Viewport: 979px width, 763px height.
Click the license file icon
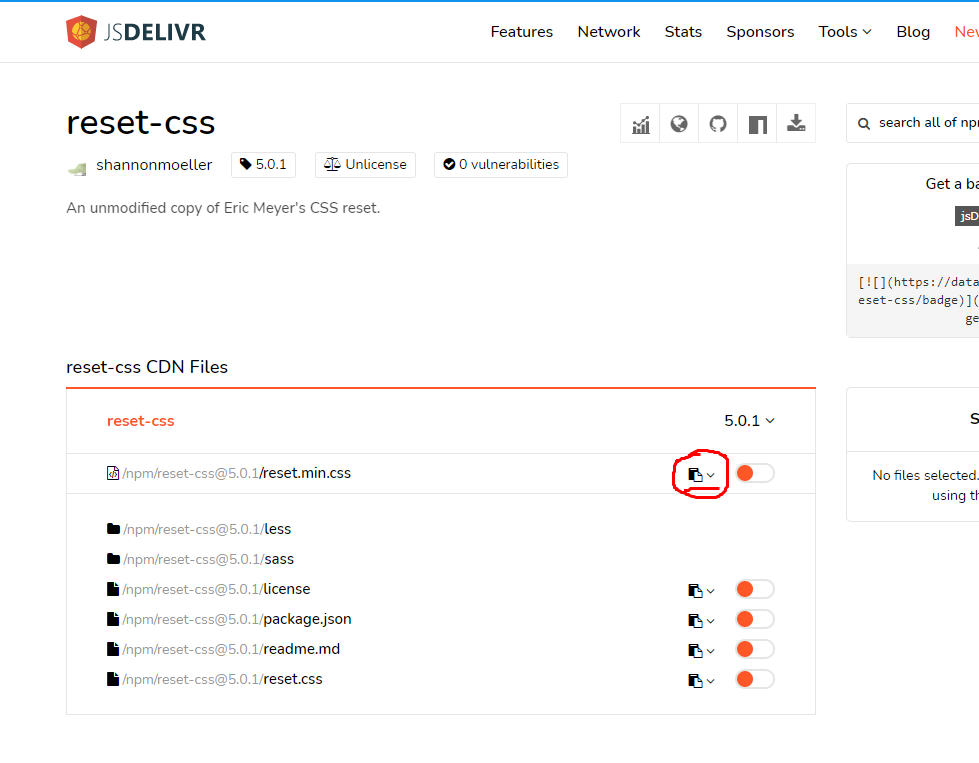pos(112,589)
